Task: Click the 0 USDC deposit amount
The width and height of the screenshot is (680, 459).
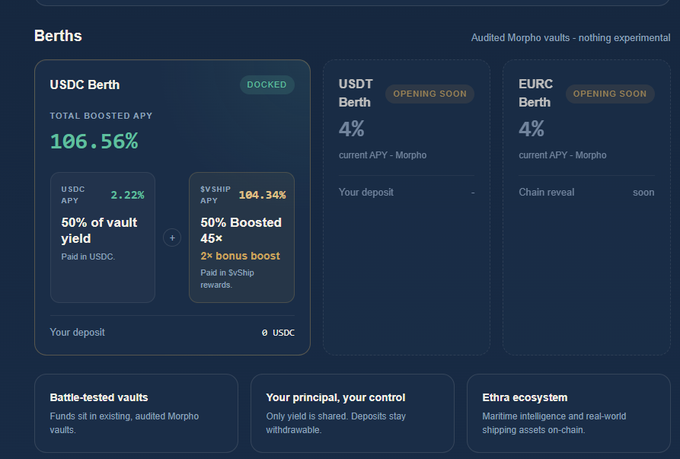Action: click(x=278, y=333)
